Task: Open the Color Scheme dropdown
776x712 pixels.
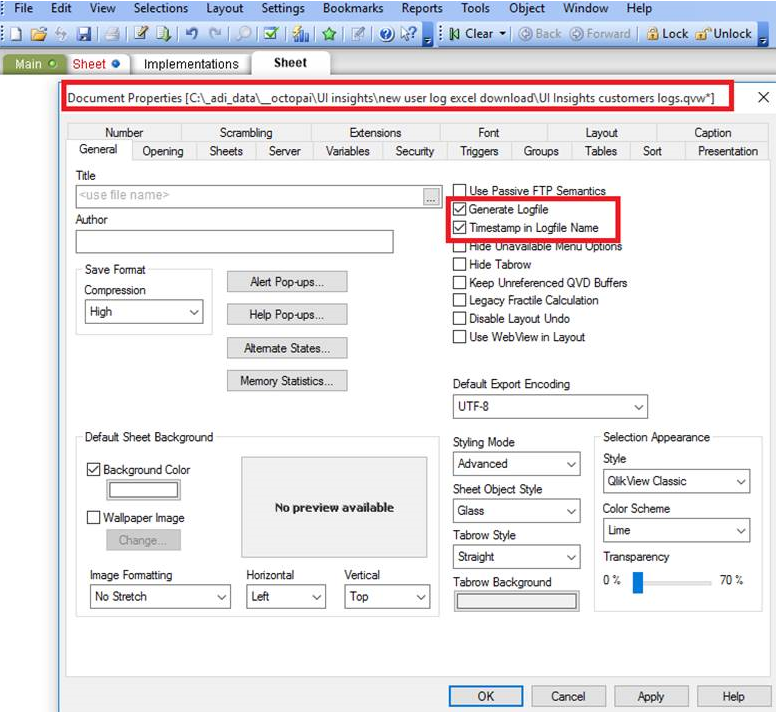Action: (x=675, y=531)
